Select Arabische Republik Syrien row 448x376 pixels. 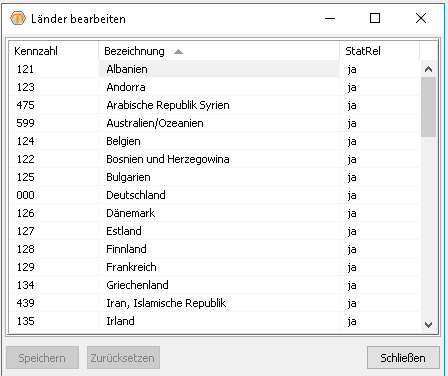(214, 105)
